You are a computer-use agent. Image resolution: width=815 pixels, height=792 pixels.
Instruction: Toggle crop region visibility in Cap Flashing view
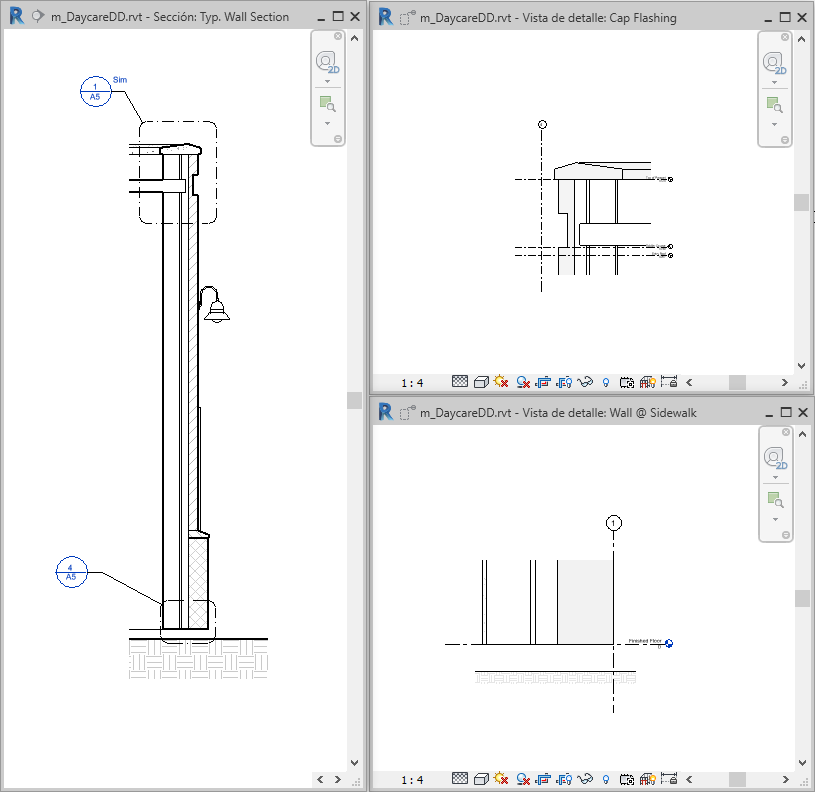(x=564, y=382)
